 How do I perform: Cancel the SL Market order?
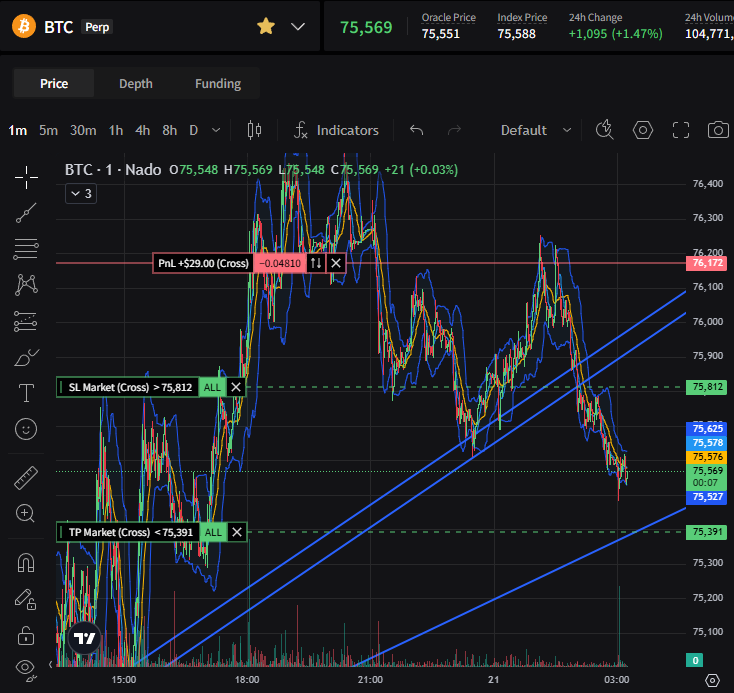point(236,387)
